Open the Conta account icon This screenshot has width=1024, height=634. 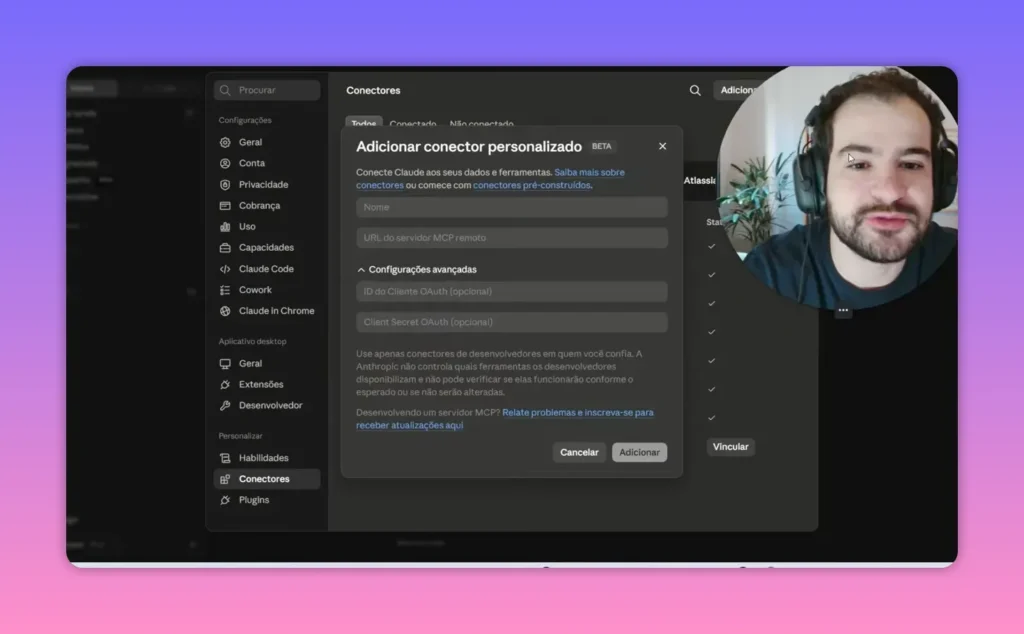(x=225, y=163)
